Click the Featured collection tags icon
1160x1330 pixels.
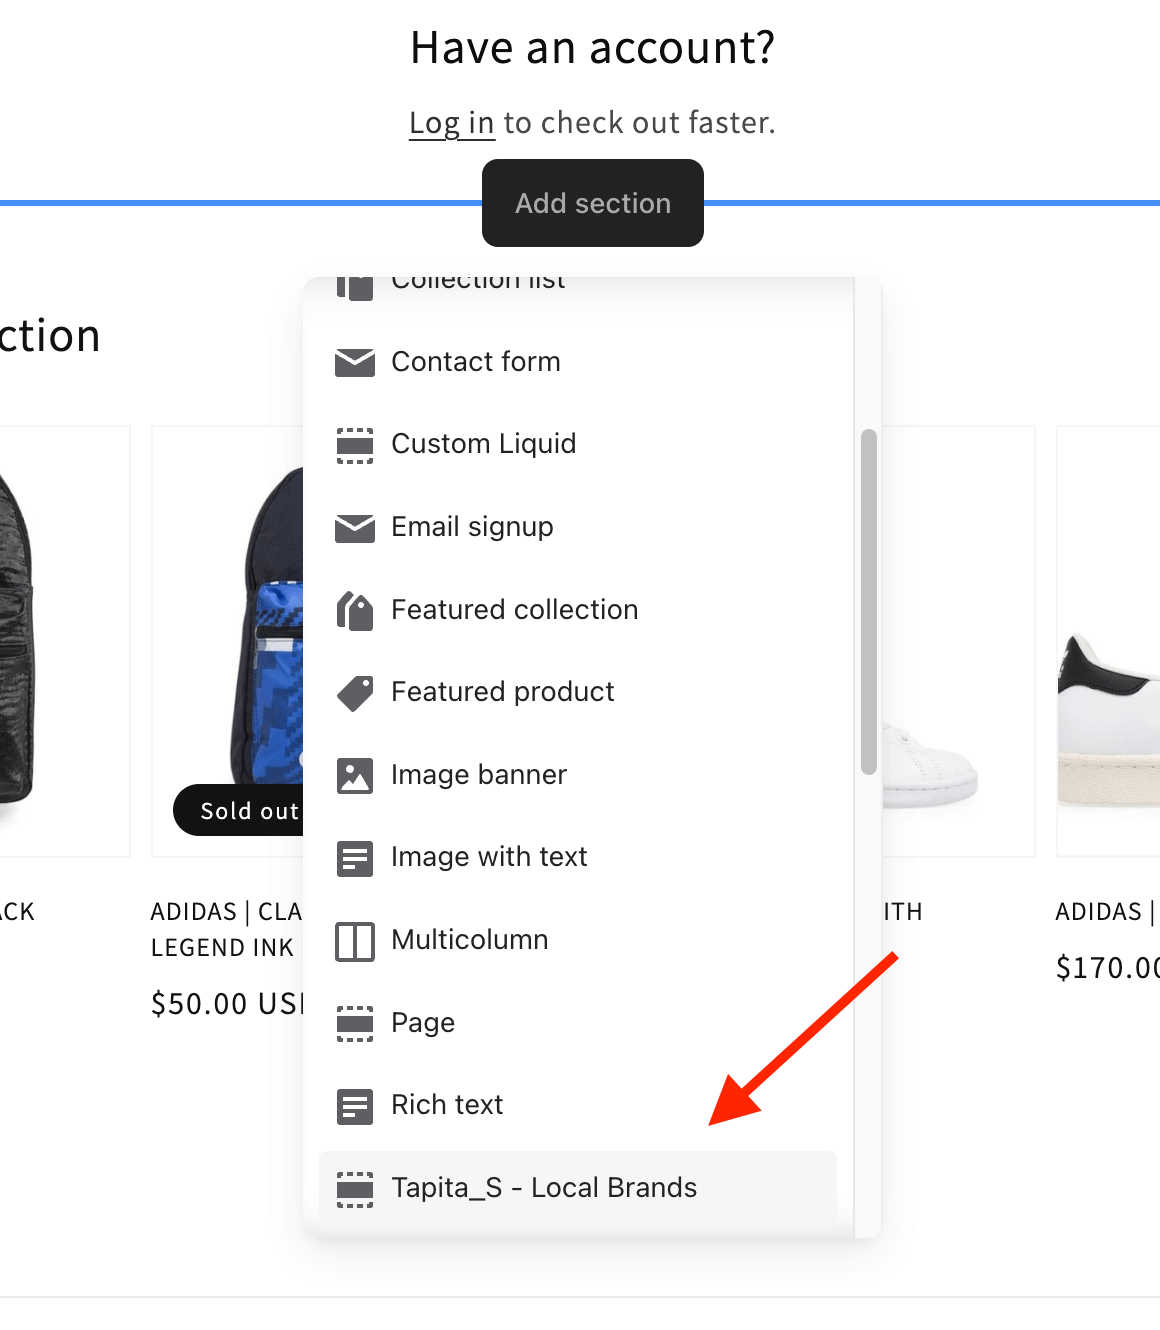point(354,610)
